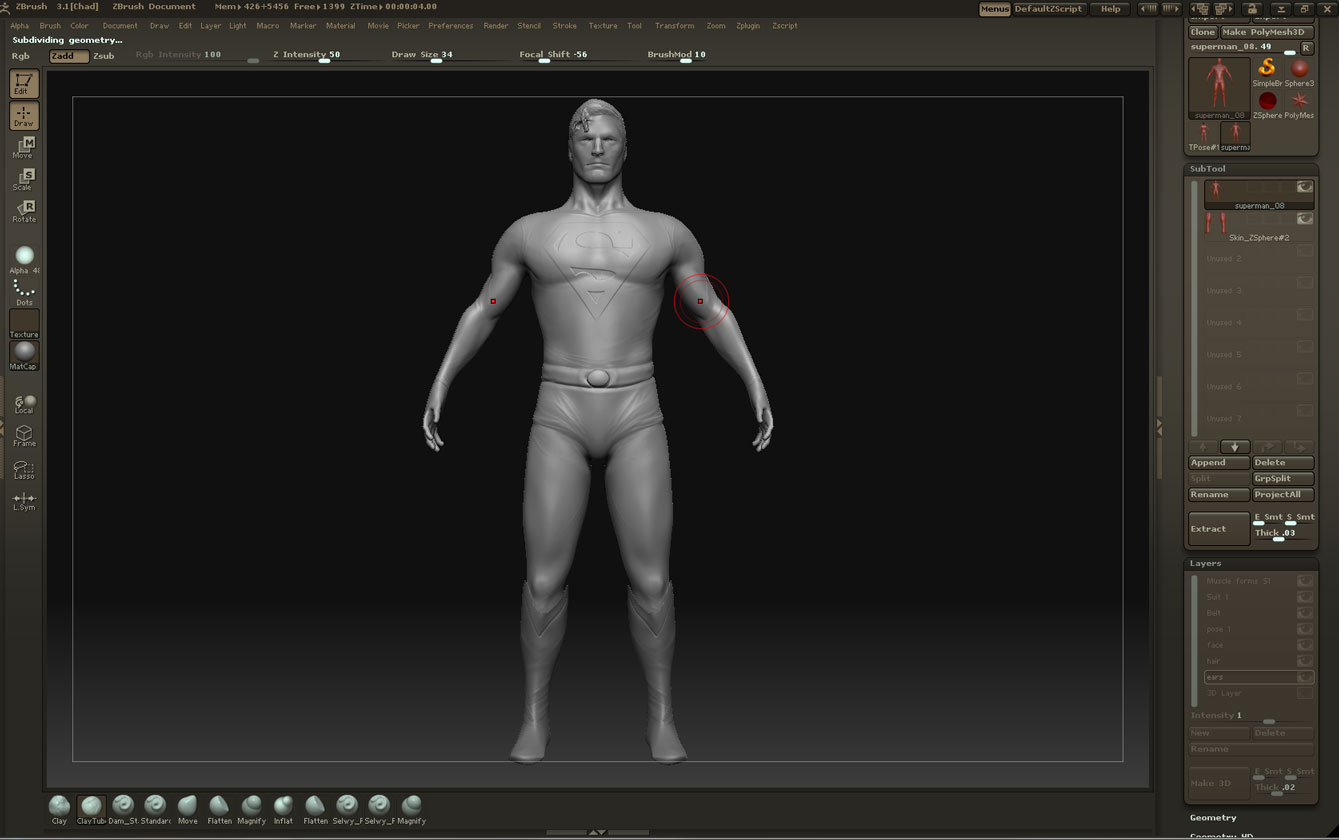Click the ProjectAll button
The height and width of the screenshot is (840, 1339).
(x=1283, y=495)
